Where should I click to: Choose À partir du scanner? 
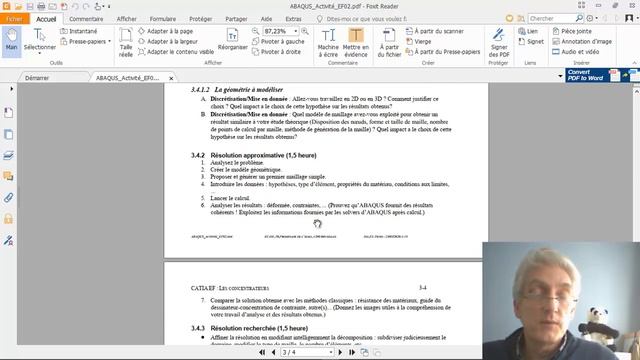435,31
